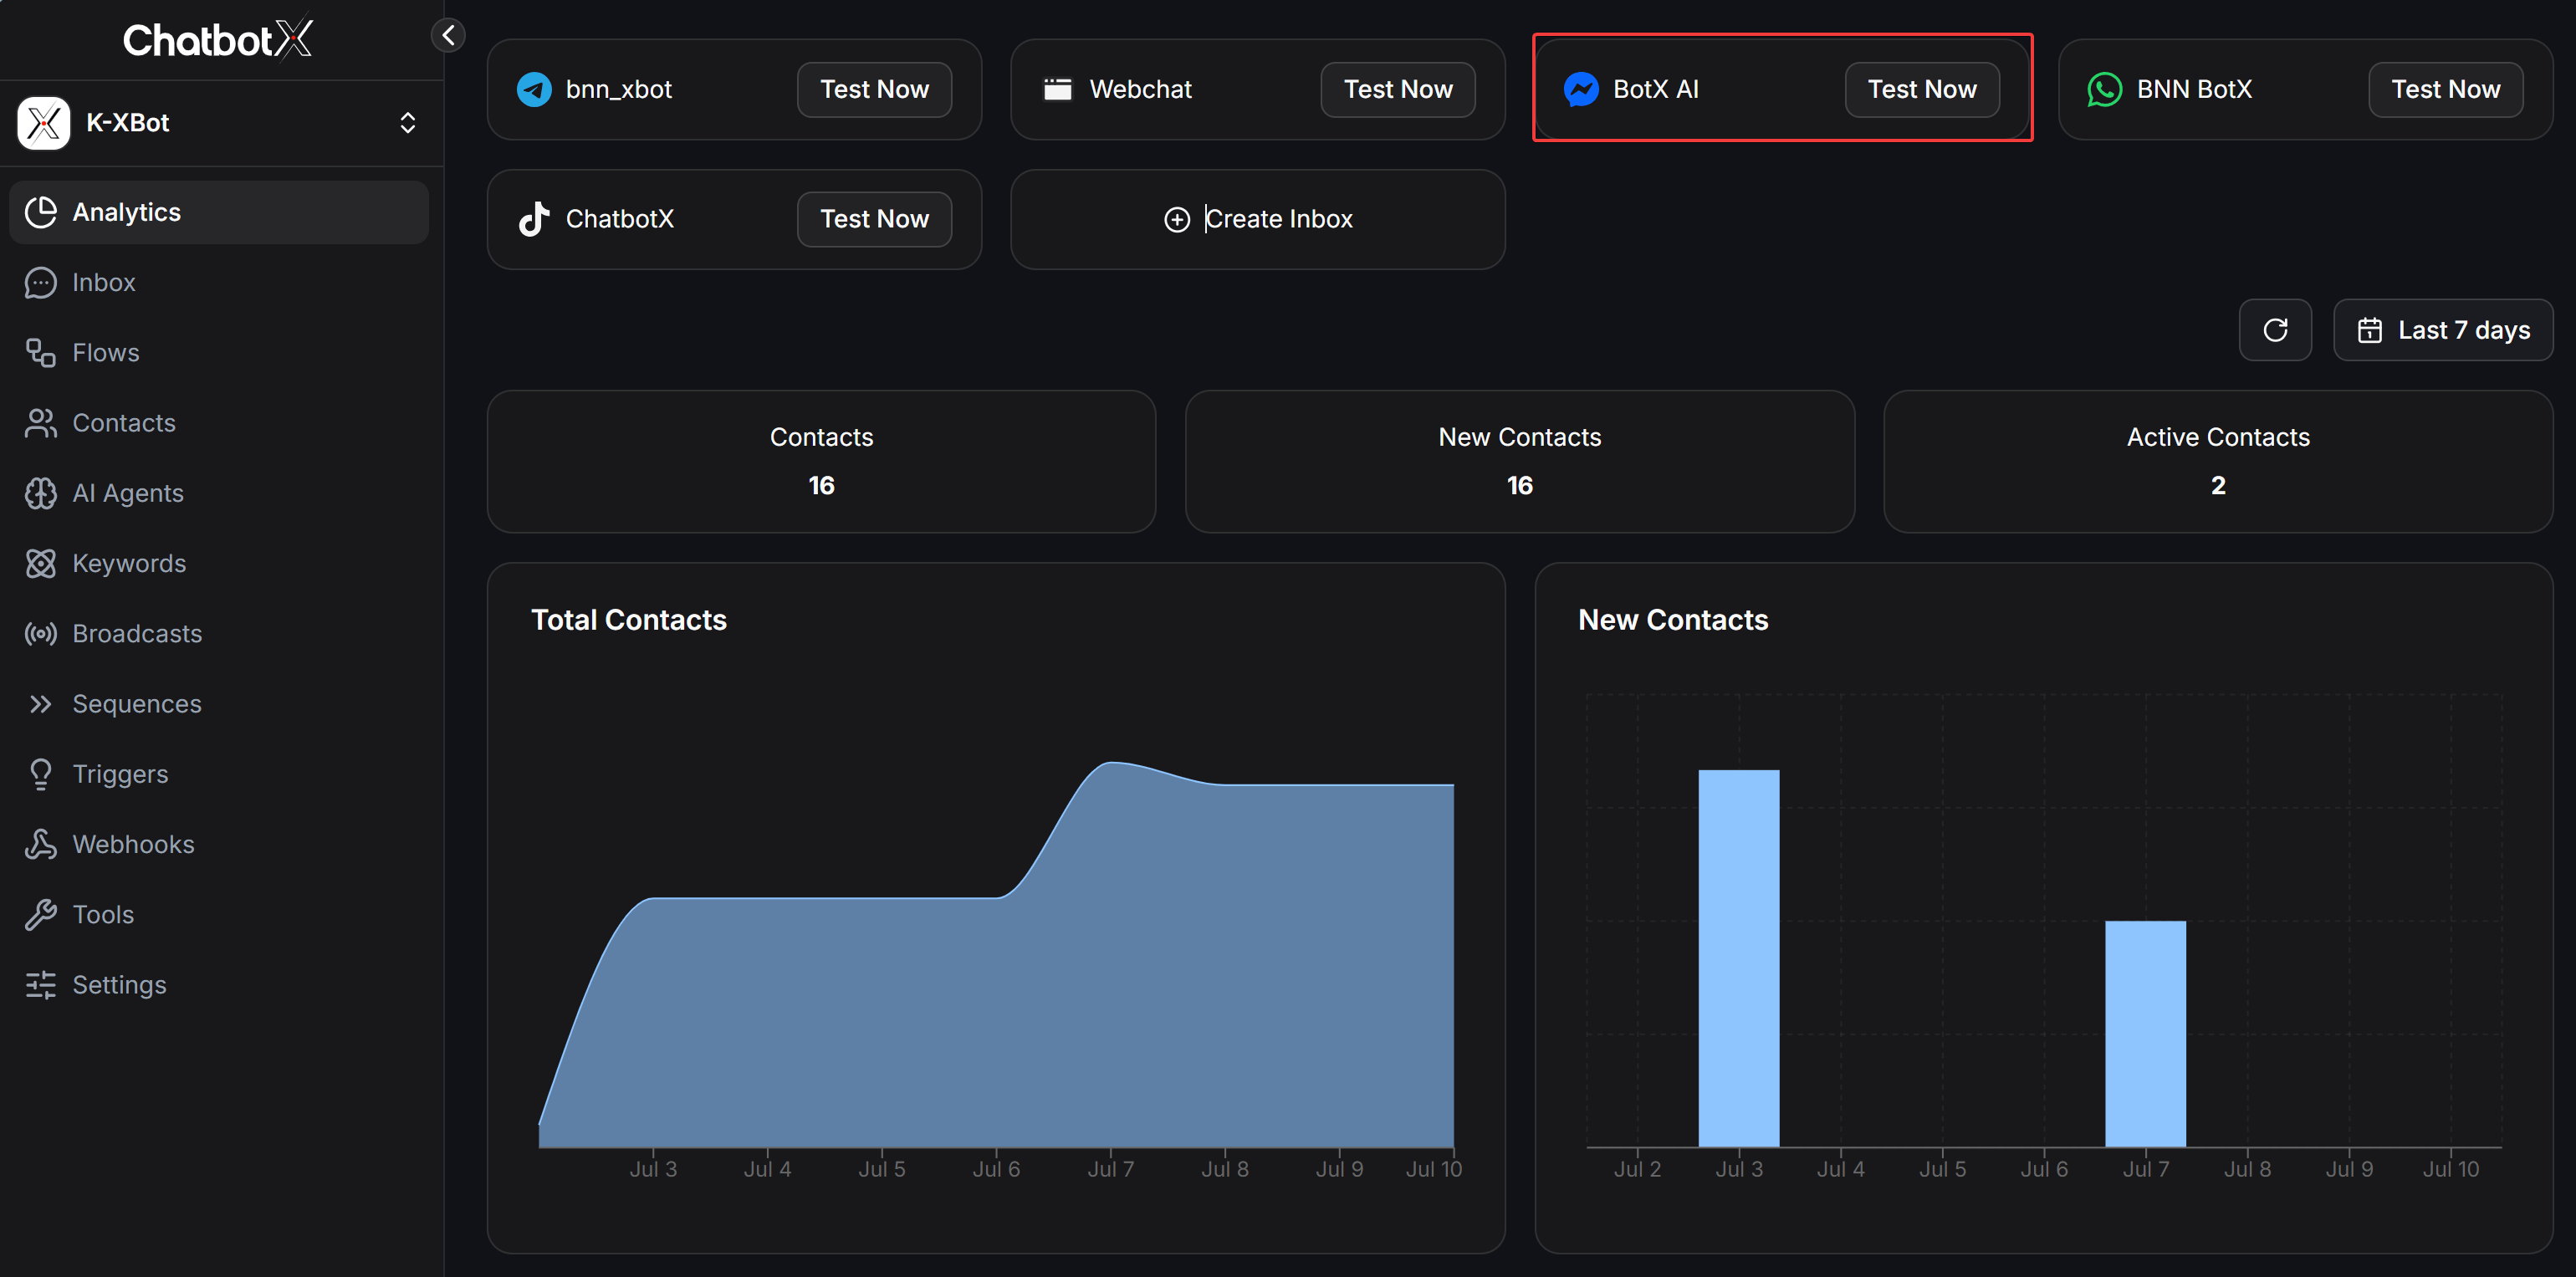Open Triggers page
2576x1277 pixels.
(x=219, y=774)
